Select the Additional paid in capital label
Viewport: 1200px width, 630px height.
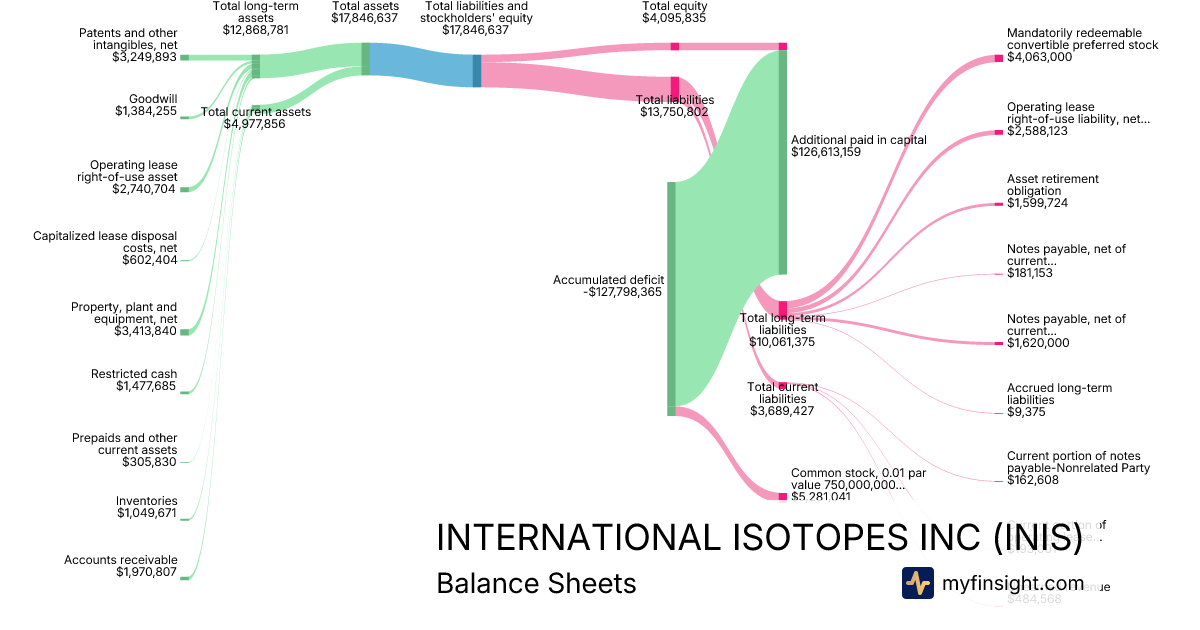858,146
